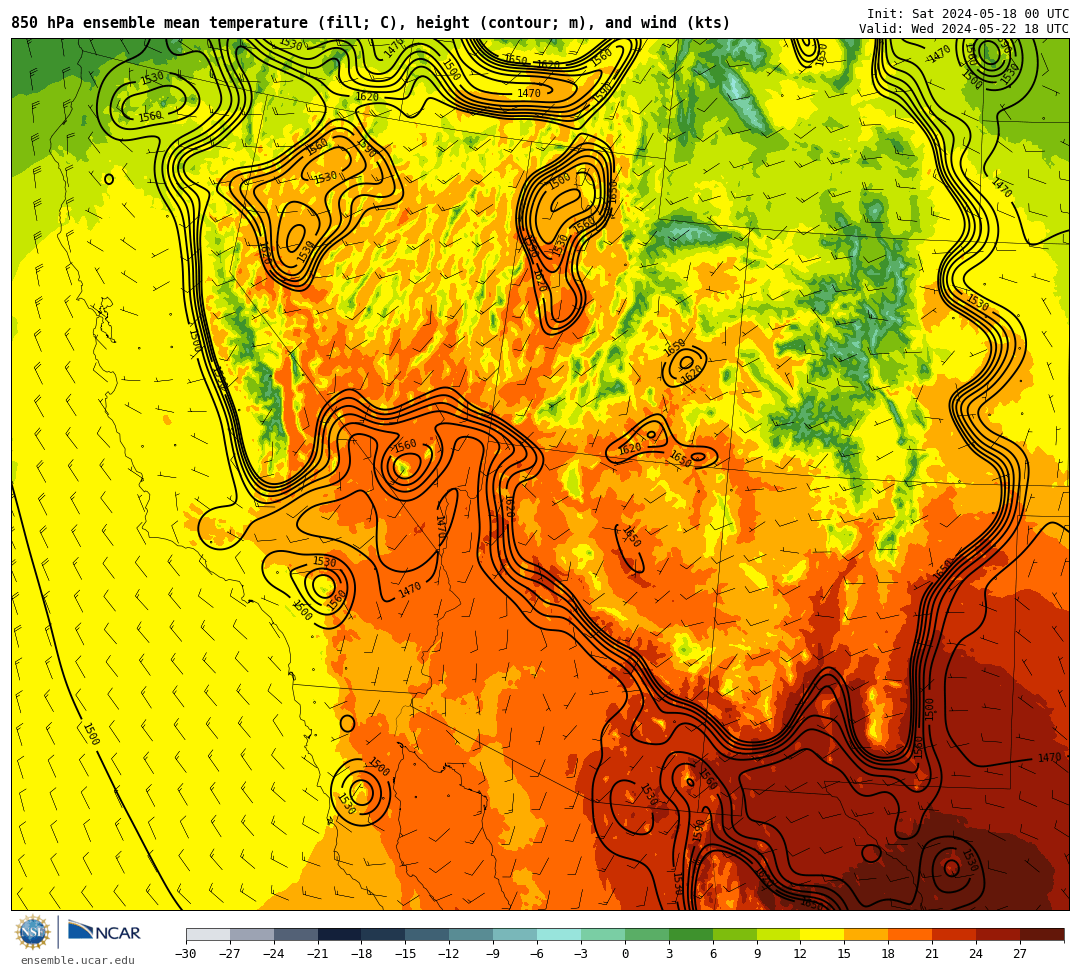Pick the colorbar segment between -30 and -27

pos(208,934)
